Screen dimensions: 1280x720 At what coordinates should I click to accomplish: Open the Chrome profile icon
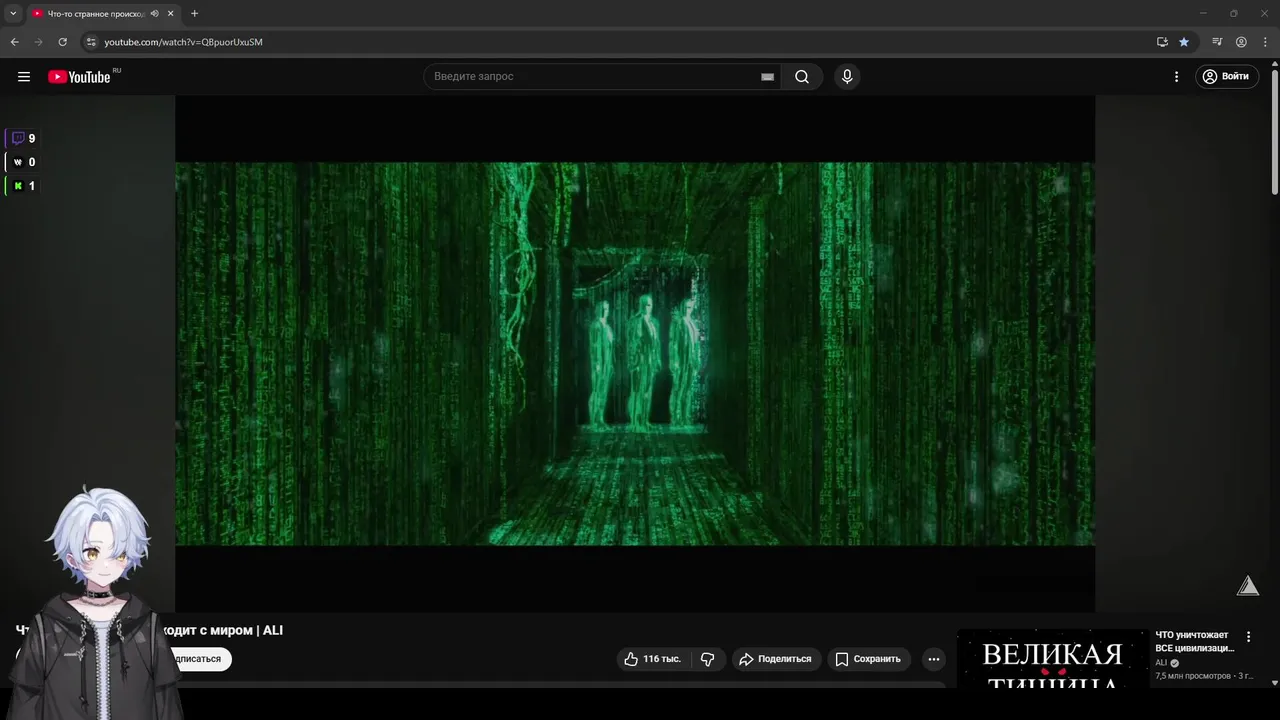click(x=1241, y=42)
